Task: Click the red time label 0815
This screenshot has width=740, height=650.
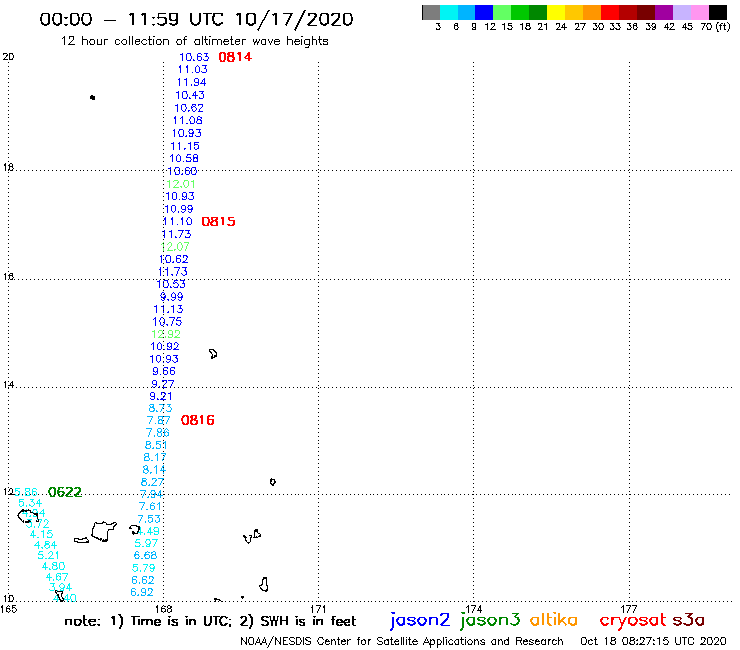Action: (218, 222)
